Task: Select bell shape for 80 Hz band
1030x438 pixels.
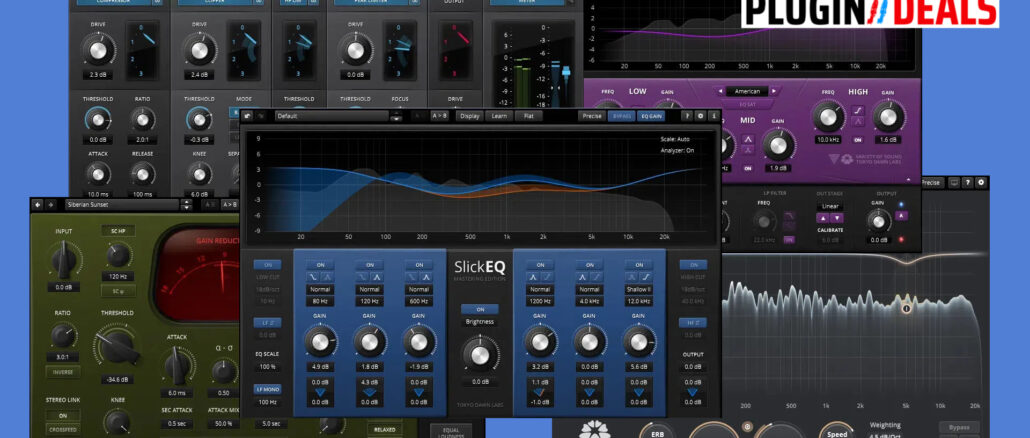Action: click(327, 277)
